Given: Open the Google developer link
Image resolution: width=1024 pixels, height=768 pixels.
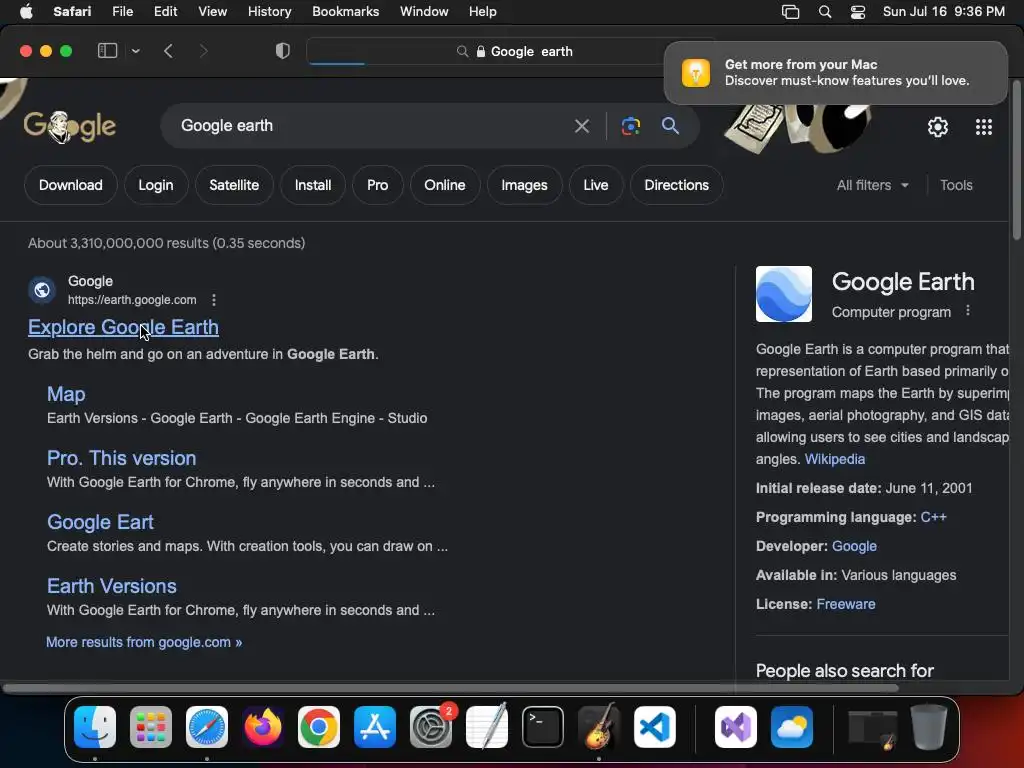Looking at the screenshot, I should point(854,546).
